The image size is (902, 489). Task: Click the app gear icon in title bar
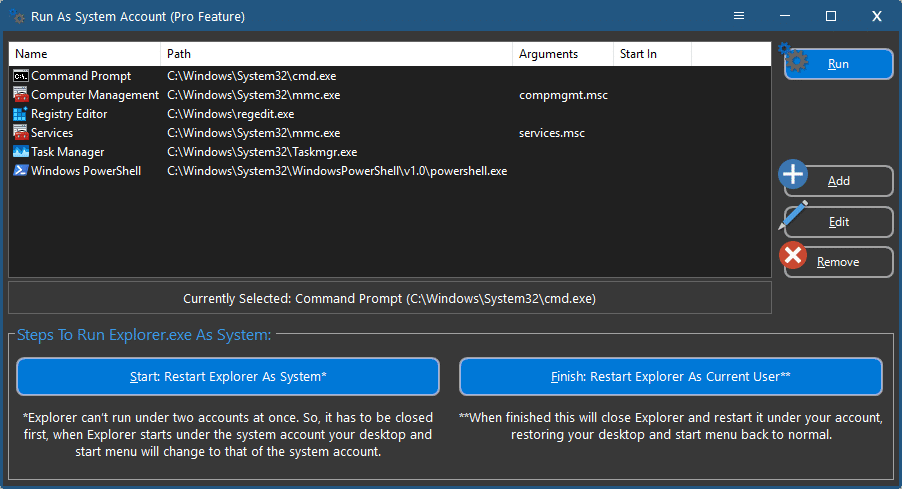18,17
